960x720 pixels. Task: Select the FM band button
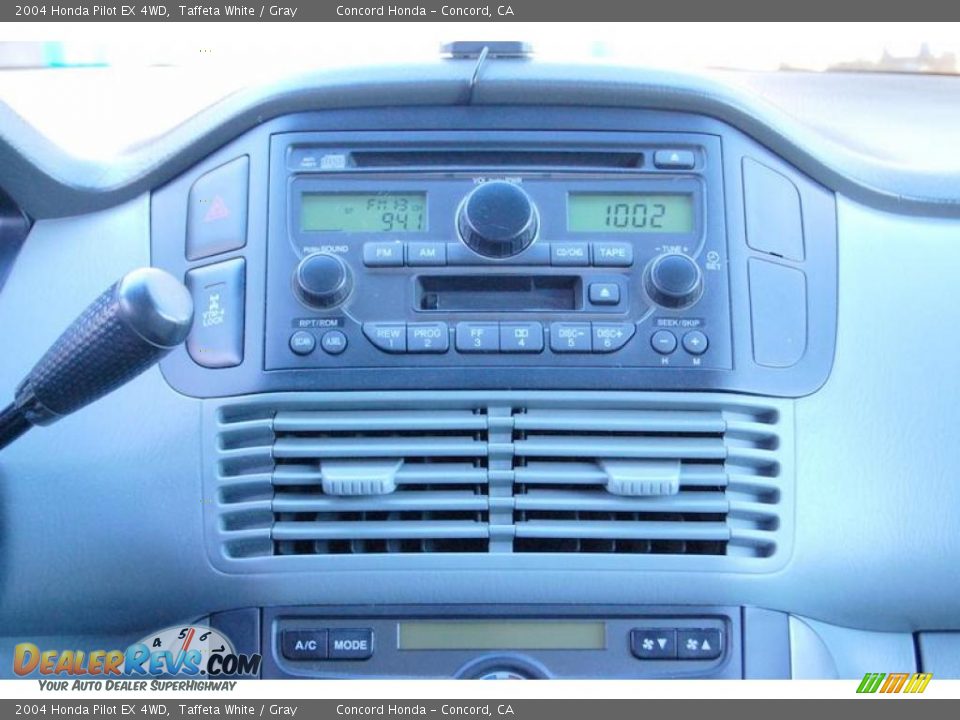[385, 252]
